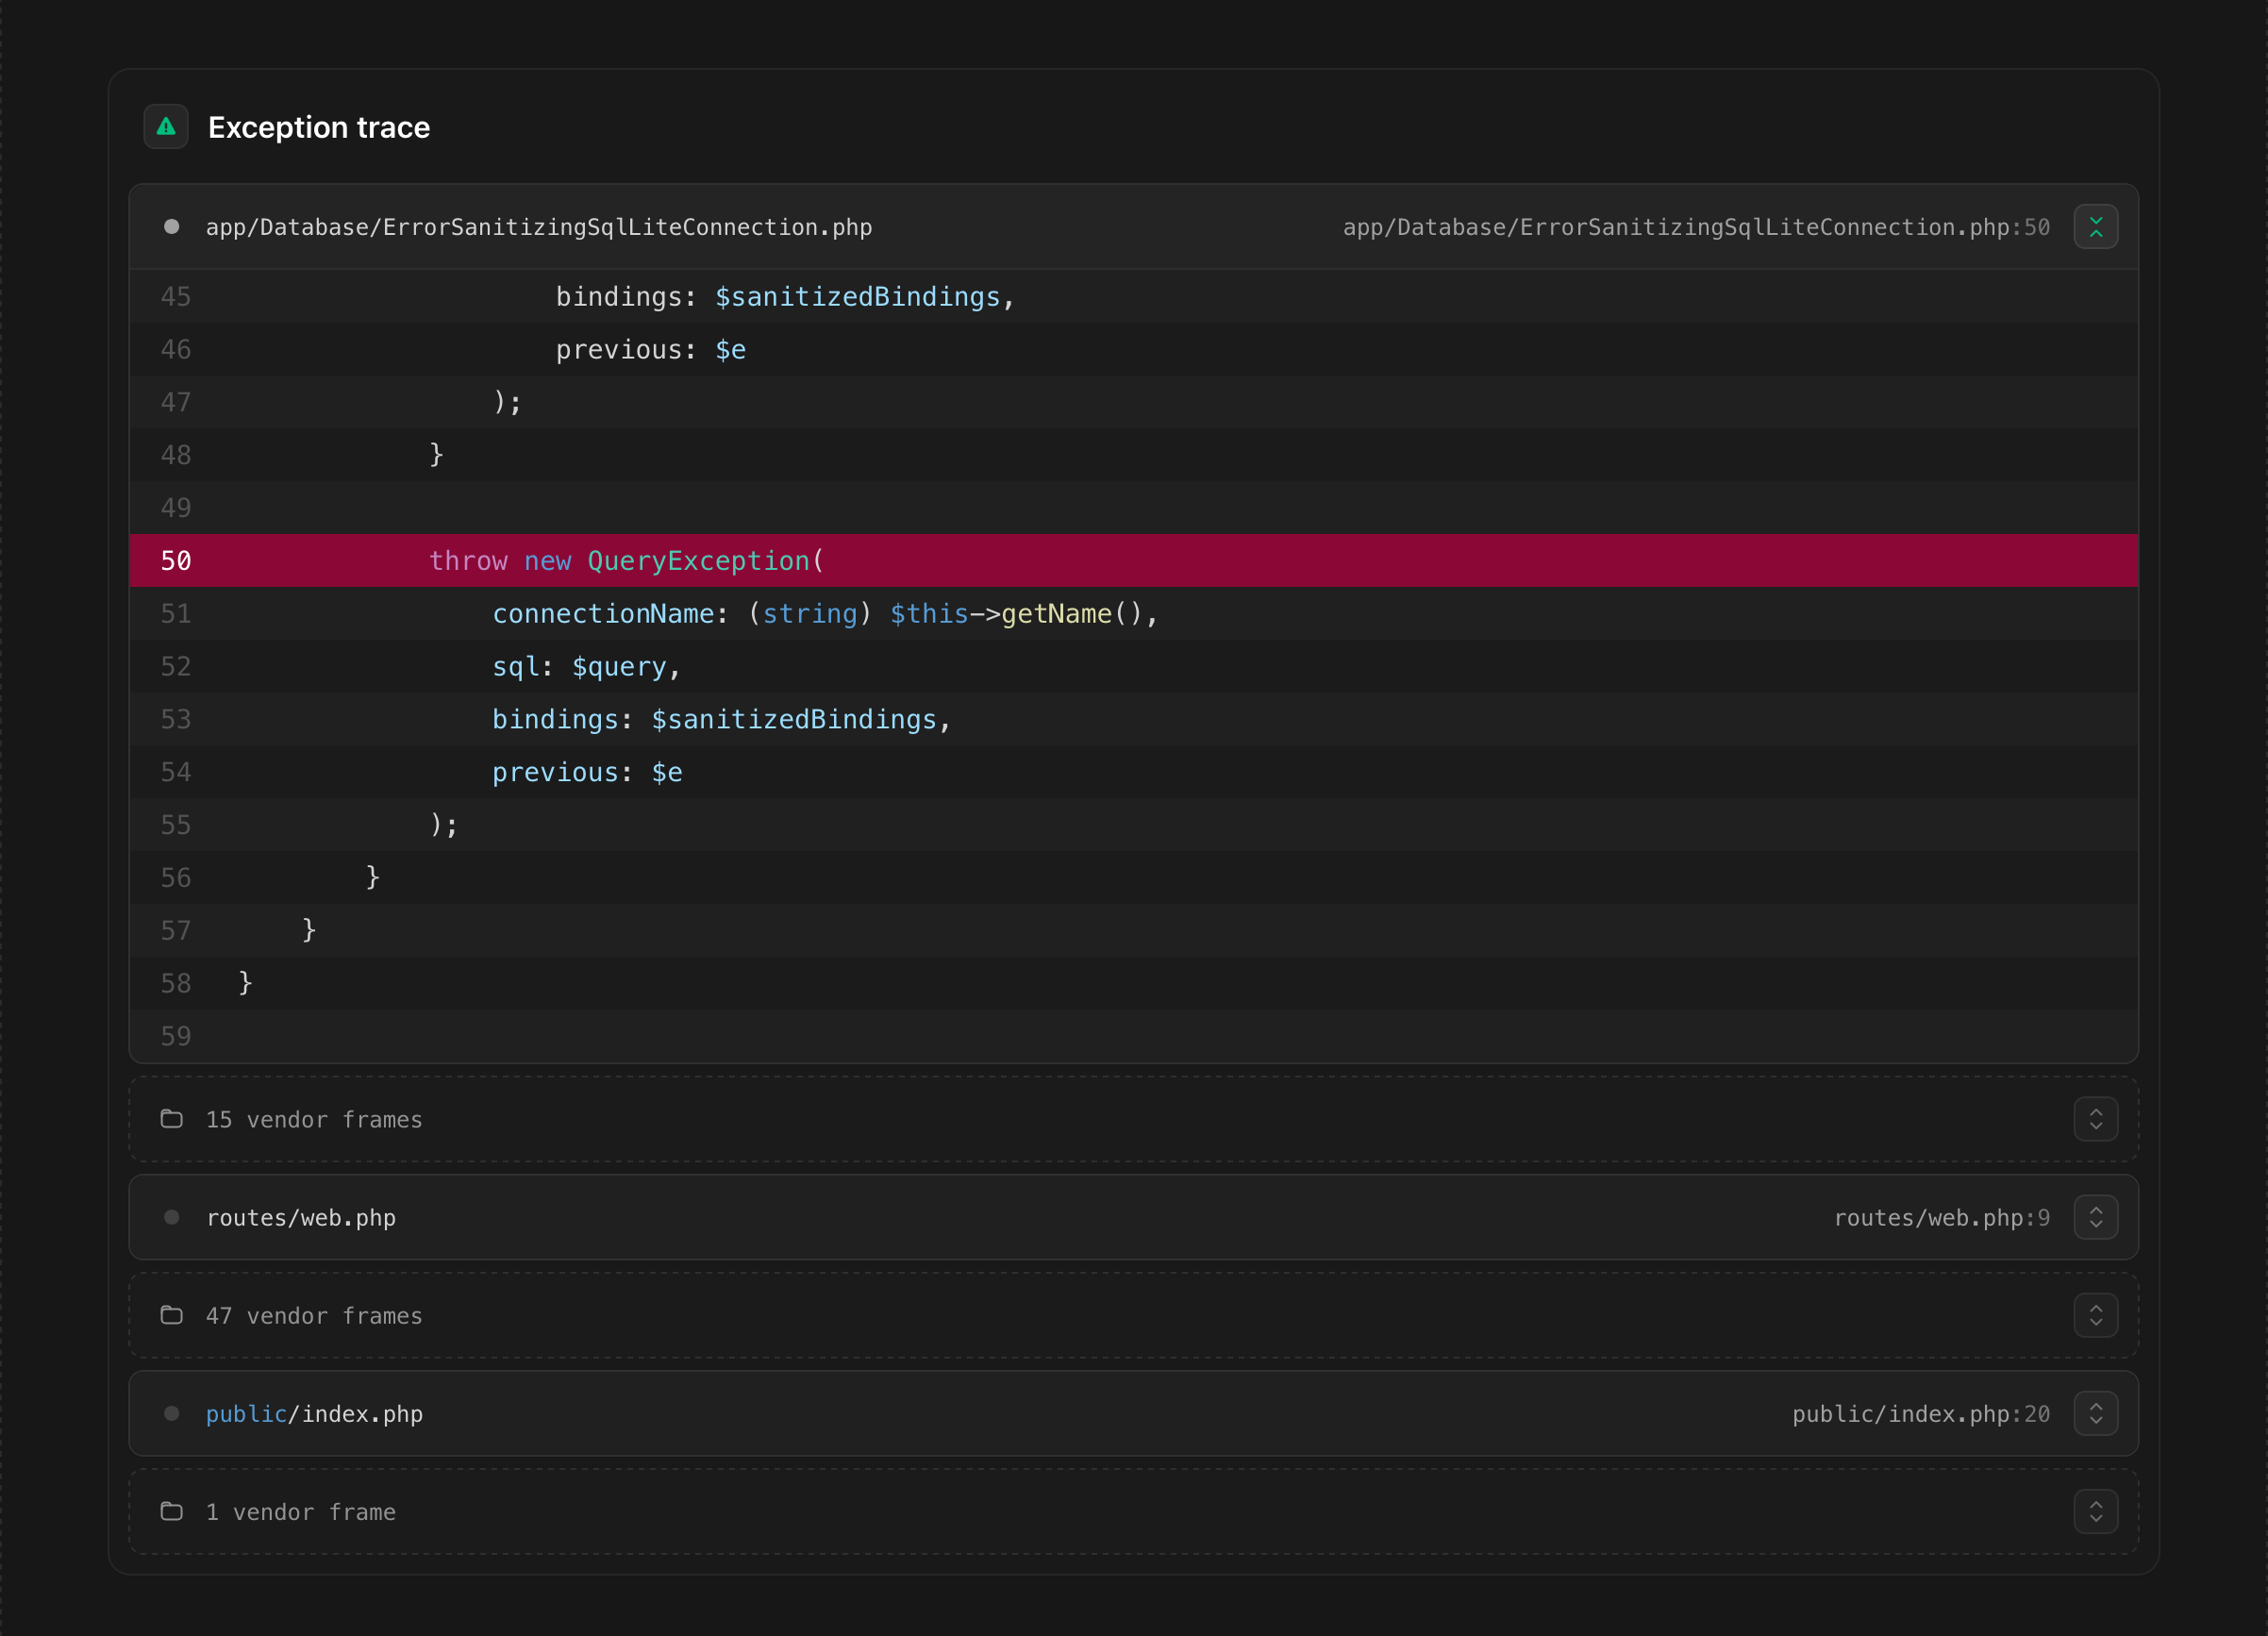Open app/Database/ErrorSanitizingSqlLiteConnection.php:50 link
This screenshot has height=1636, width=2268.
(1695, 226)
